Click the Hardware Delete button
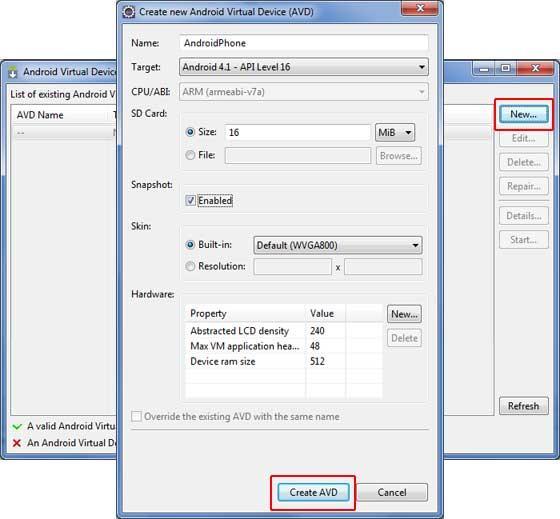Viewport: 560px width, 519px height. pyautogui.click(x=404, y=338)
